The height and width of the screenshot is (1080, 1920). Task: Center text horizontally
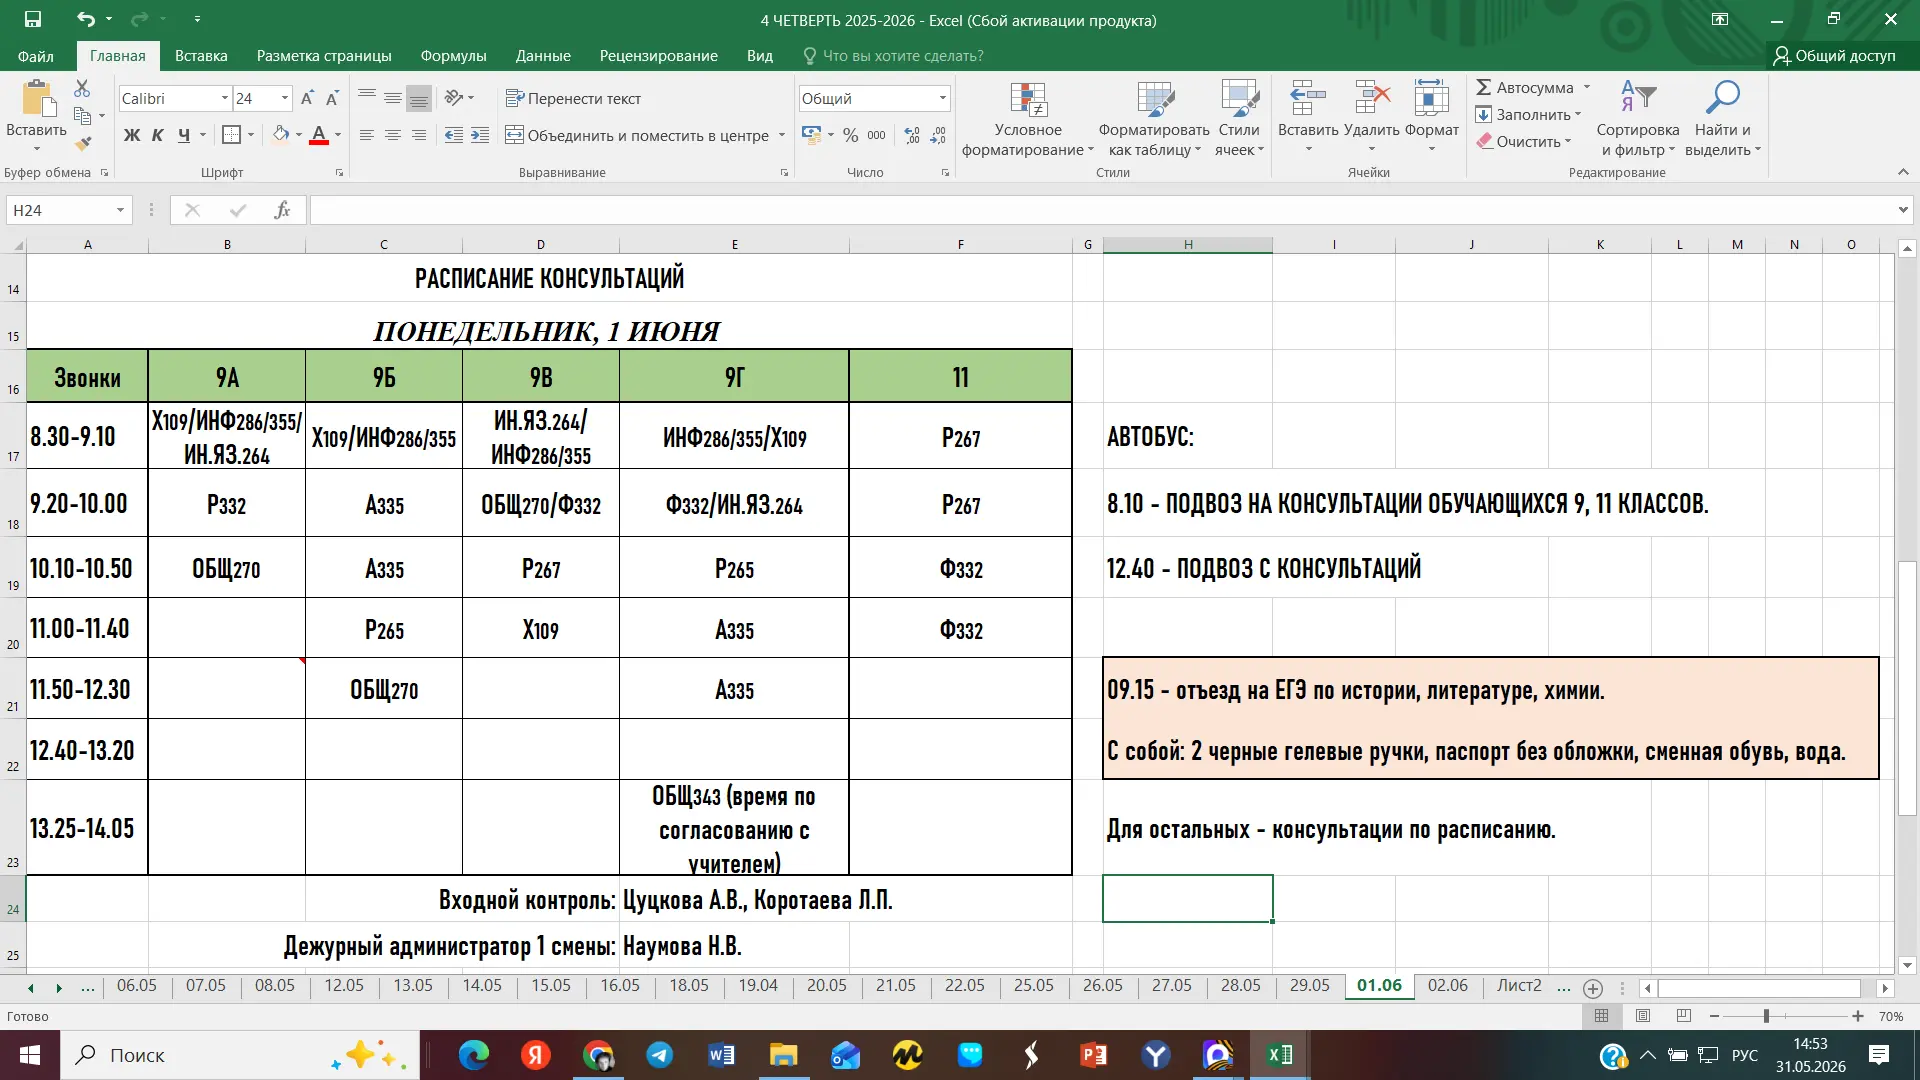pos(393,135)
